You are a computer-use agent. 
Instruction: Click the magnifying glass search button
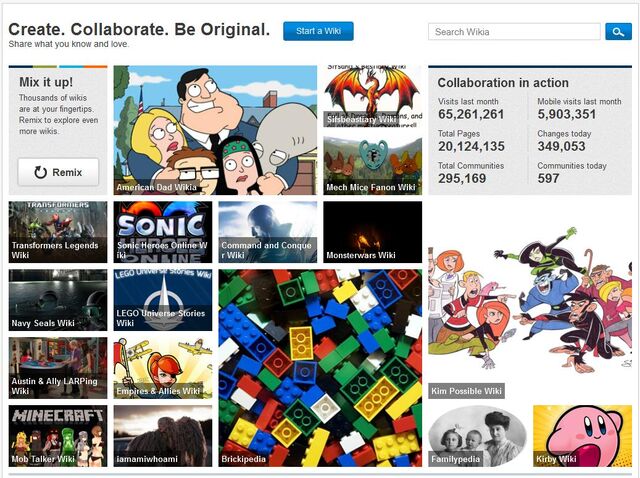618,31
